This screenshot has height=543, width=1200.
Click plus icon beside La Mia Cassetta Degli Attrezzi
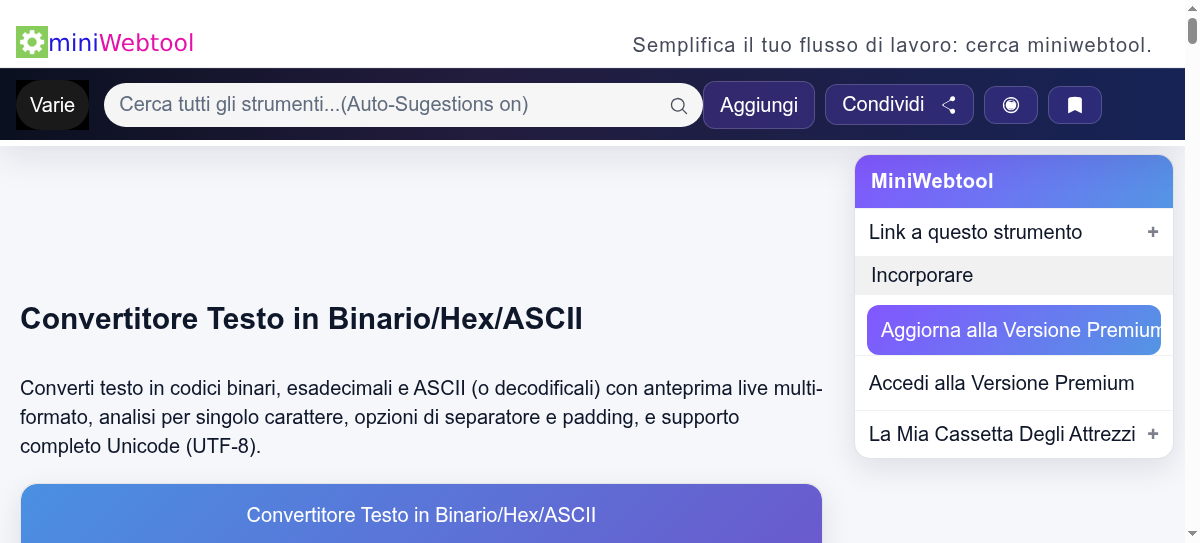[x=1153, y=434]
